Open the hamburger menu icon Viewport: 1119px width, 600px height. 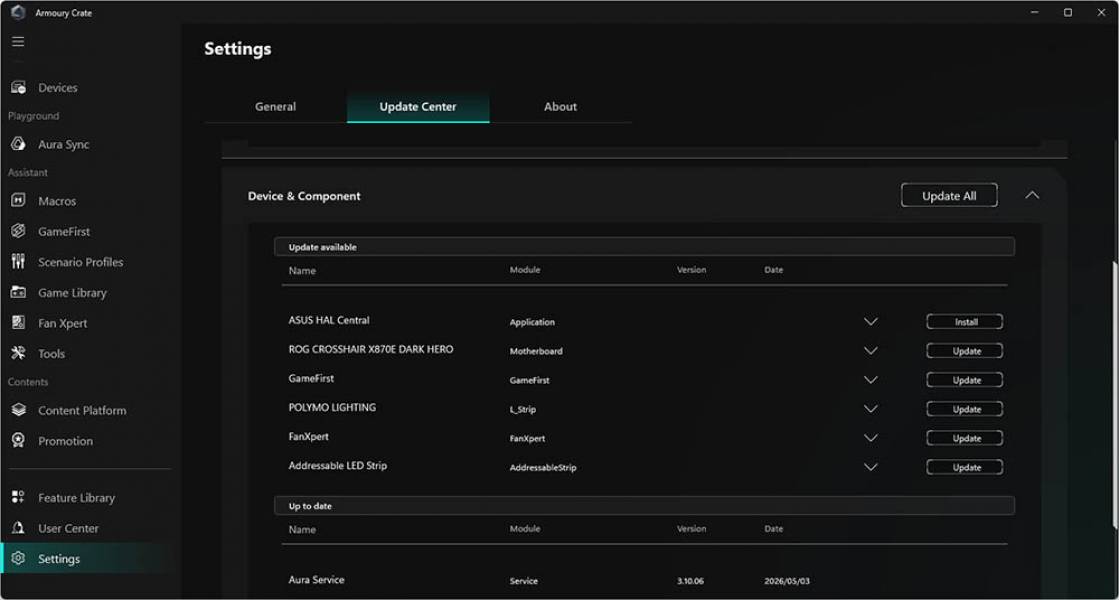(x=18, y=41)
